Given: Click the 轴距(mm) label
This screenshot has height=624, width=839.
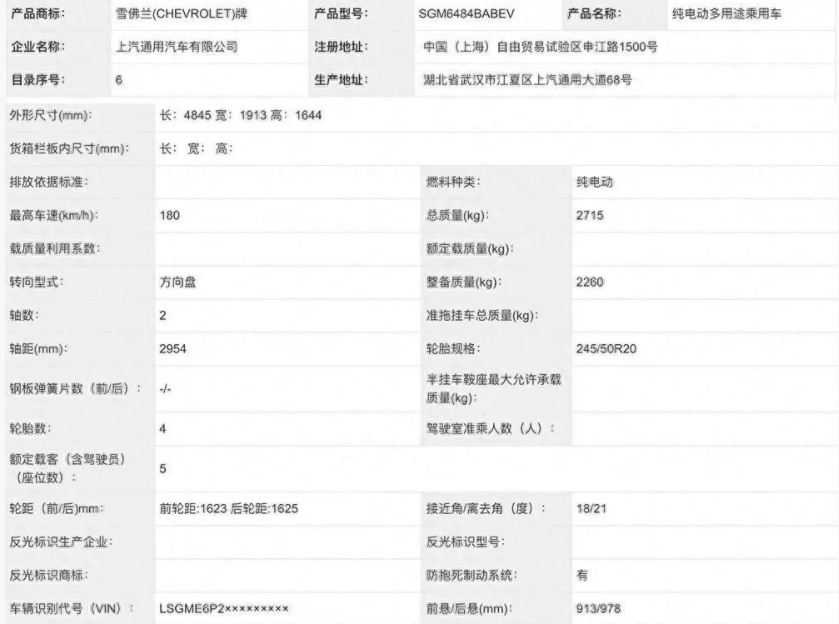Looking at the screenshot, I should 38,349.
